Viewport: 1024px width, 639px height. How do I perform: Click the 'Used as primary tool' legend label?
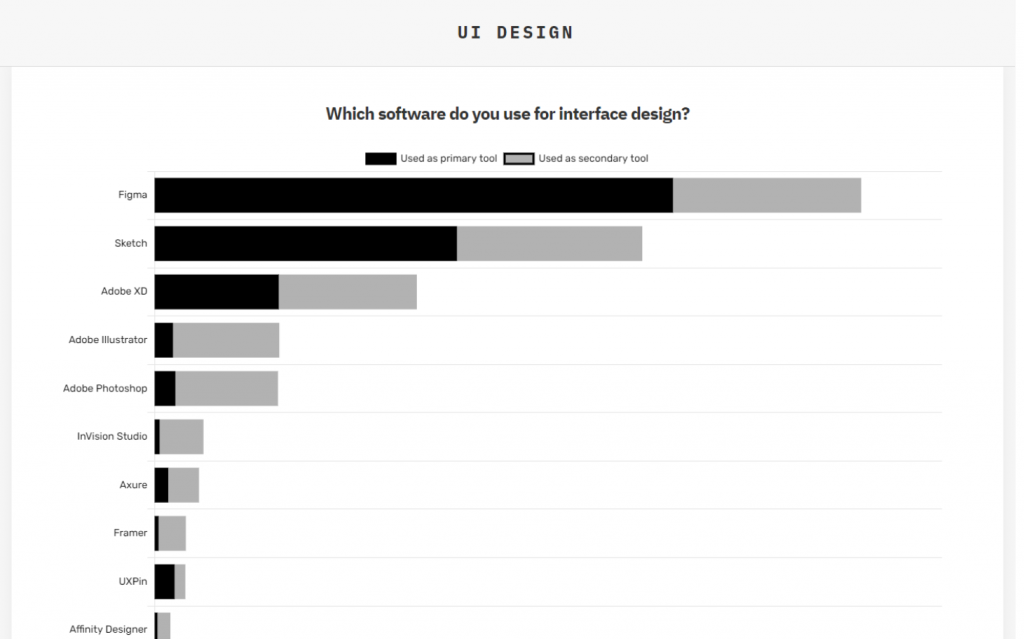click(449, 159)
